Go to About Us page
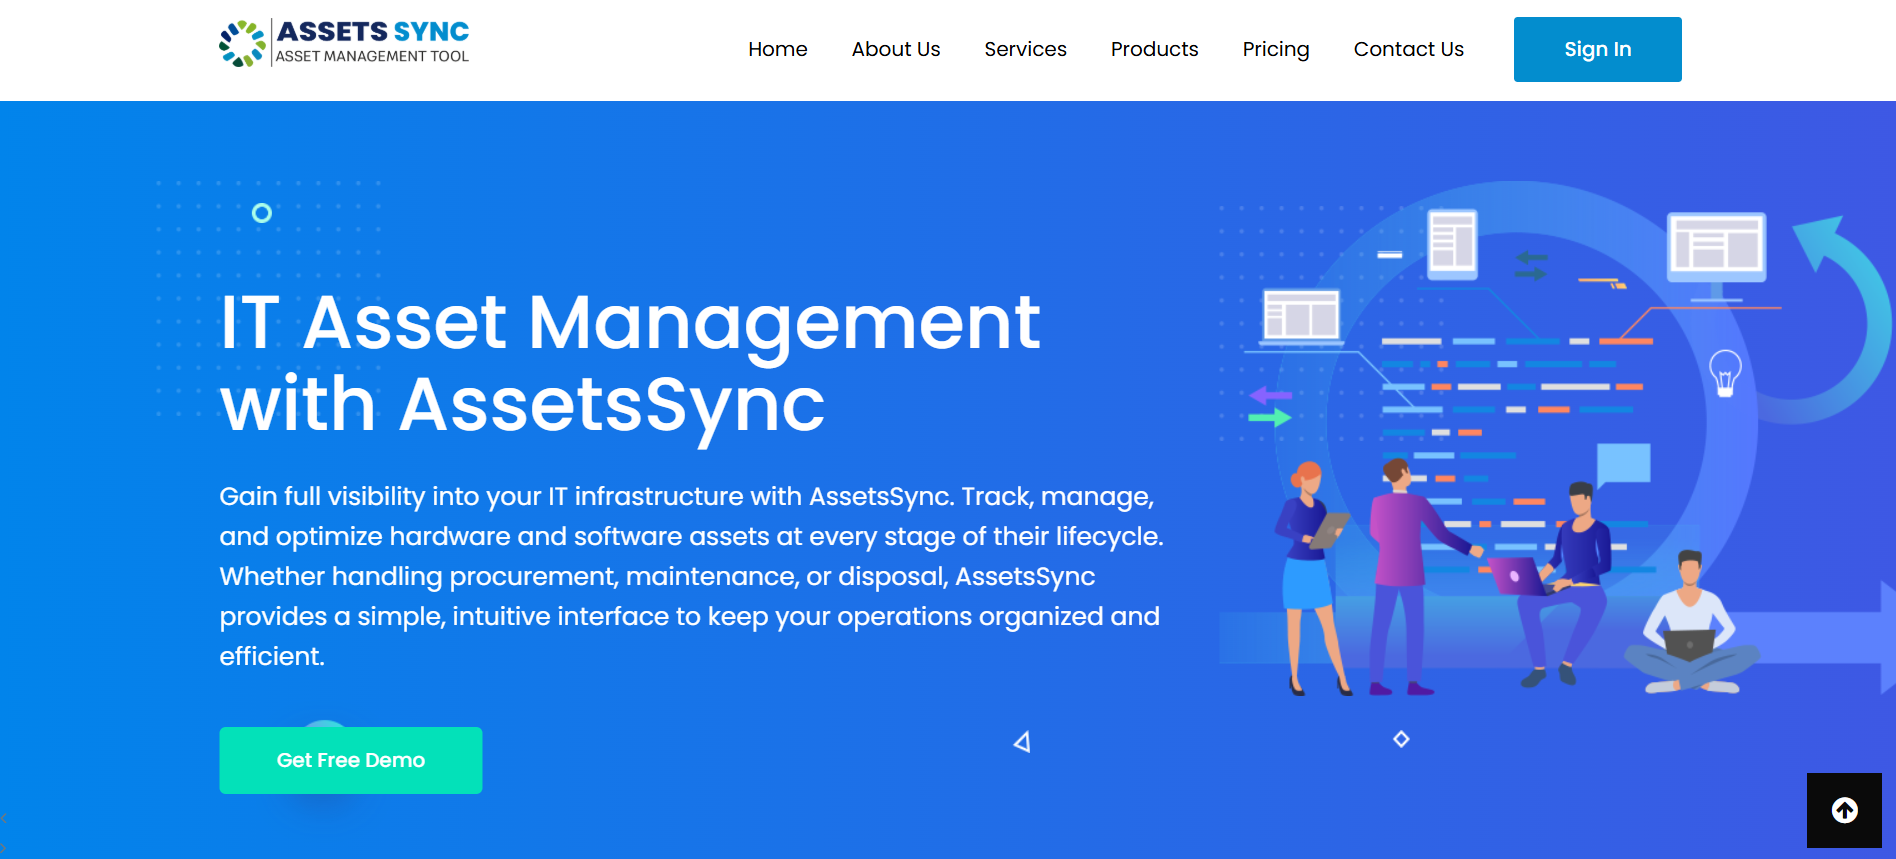1896x859 pixels. coord(895,49)
